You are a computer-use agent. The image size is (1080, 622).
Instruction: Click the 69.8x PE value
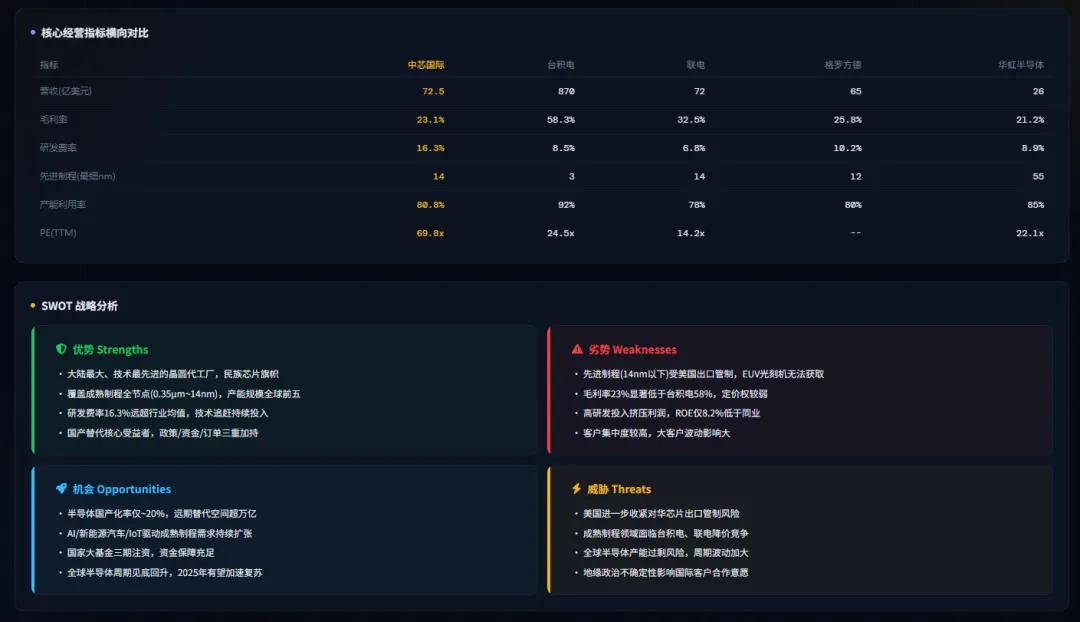430,233
